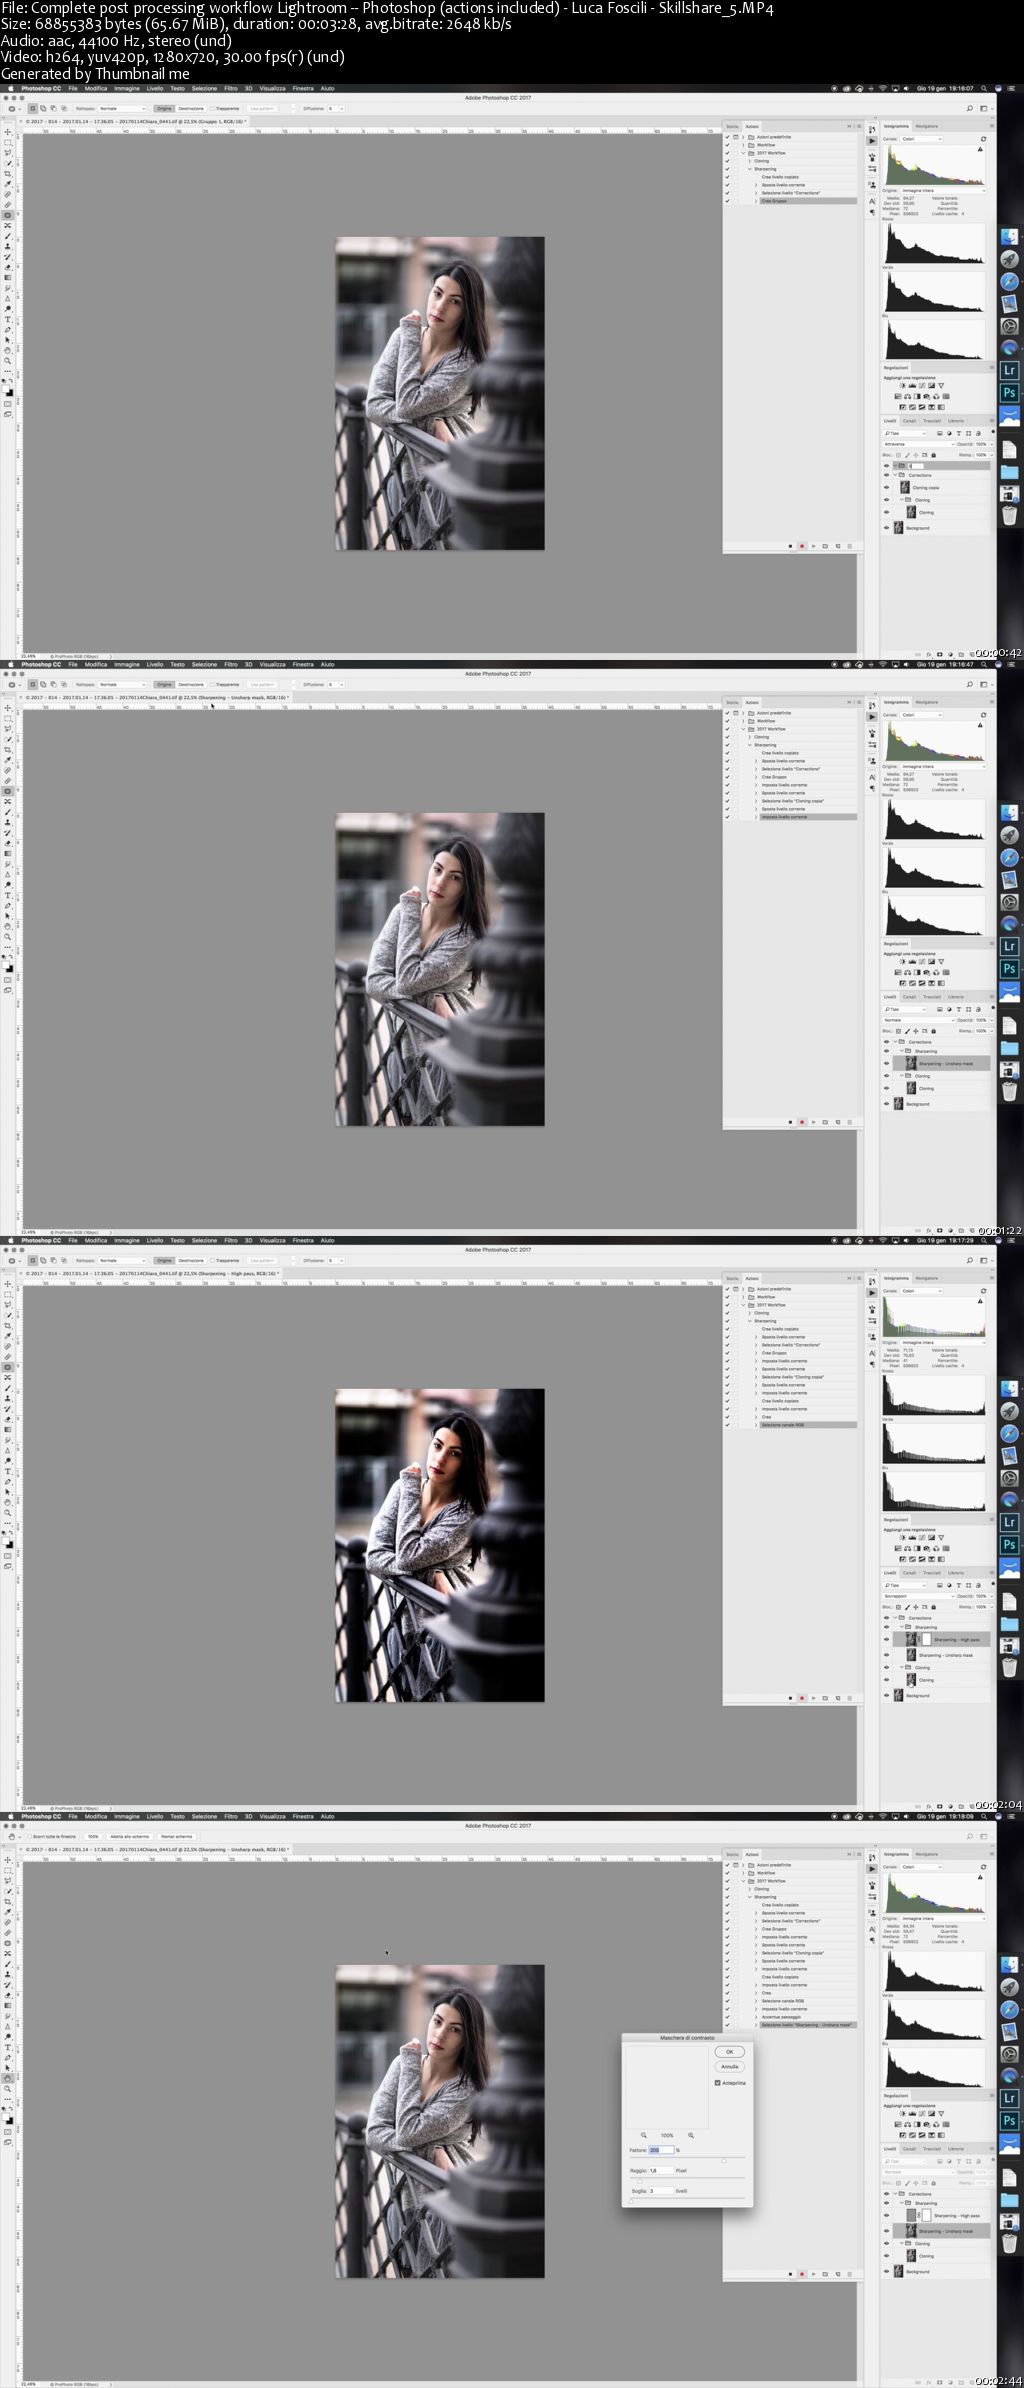Viewport: 1024px width, 2388px height.
Task: Open Safari from the Dock in the 00:02:44 frame
Action: pos(1010,2009)
